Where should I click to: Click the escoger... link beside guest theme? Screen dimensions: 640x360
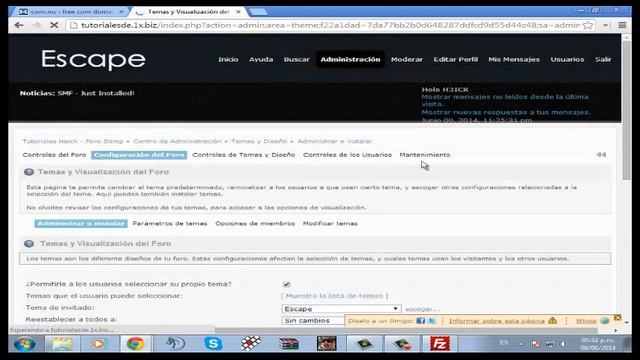[422, 309]
